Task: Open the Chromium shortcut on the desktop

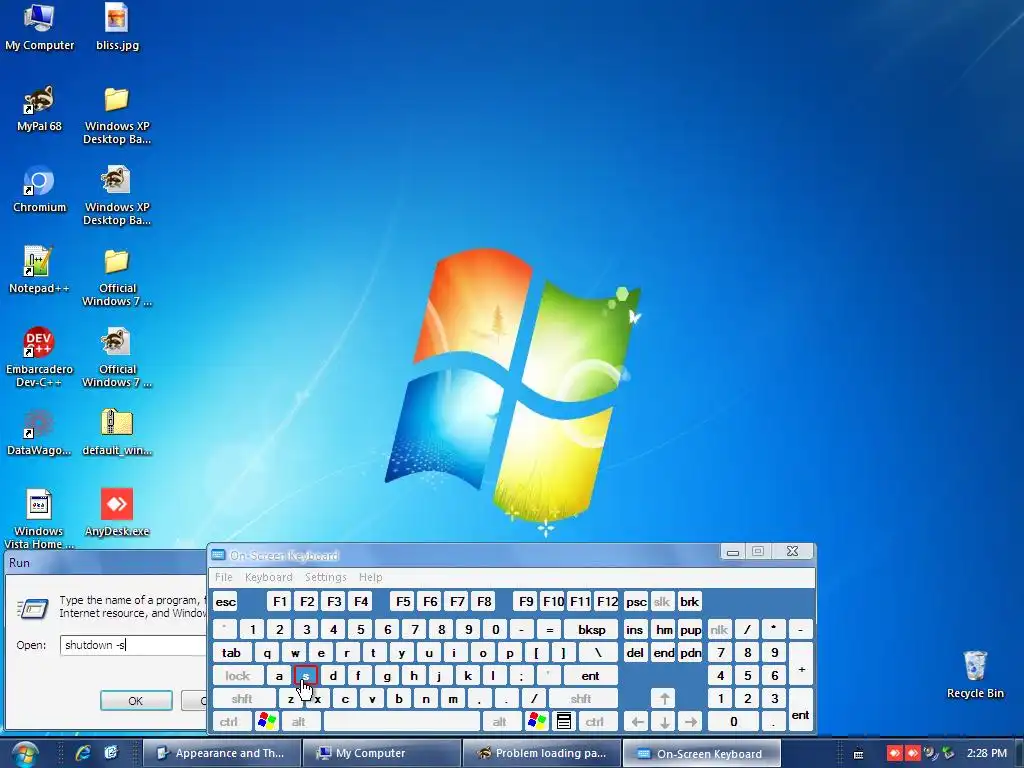Action: pos(39,189)
